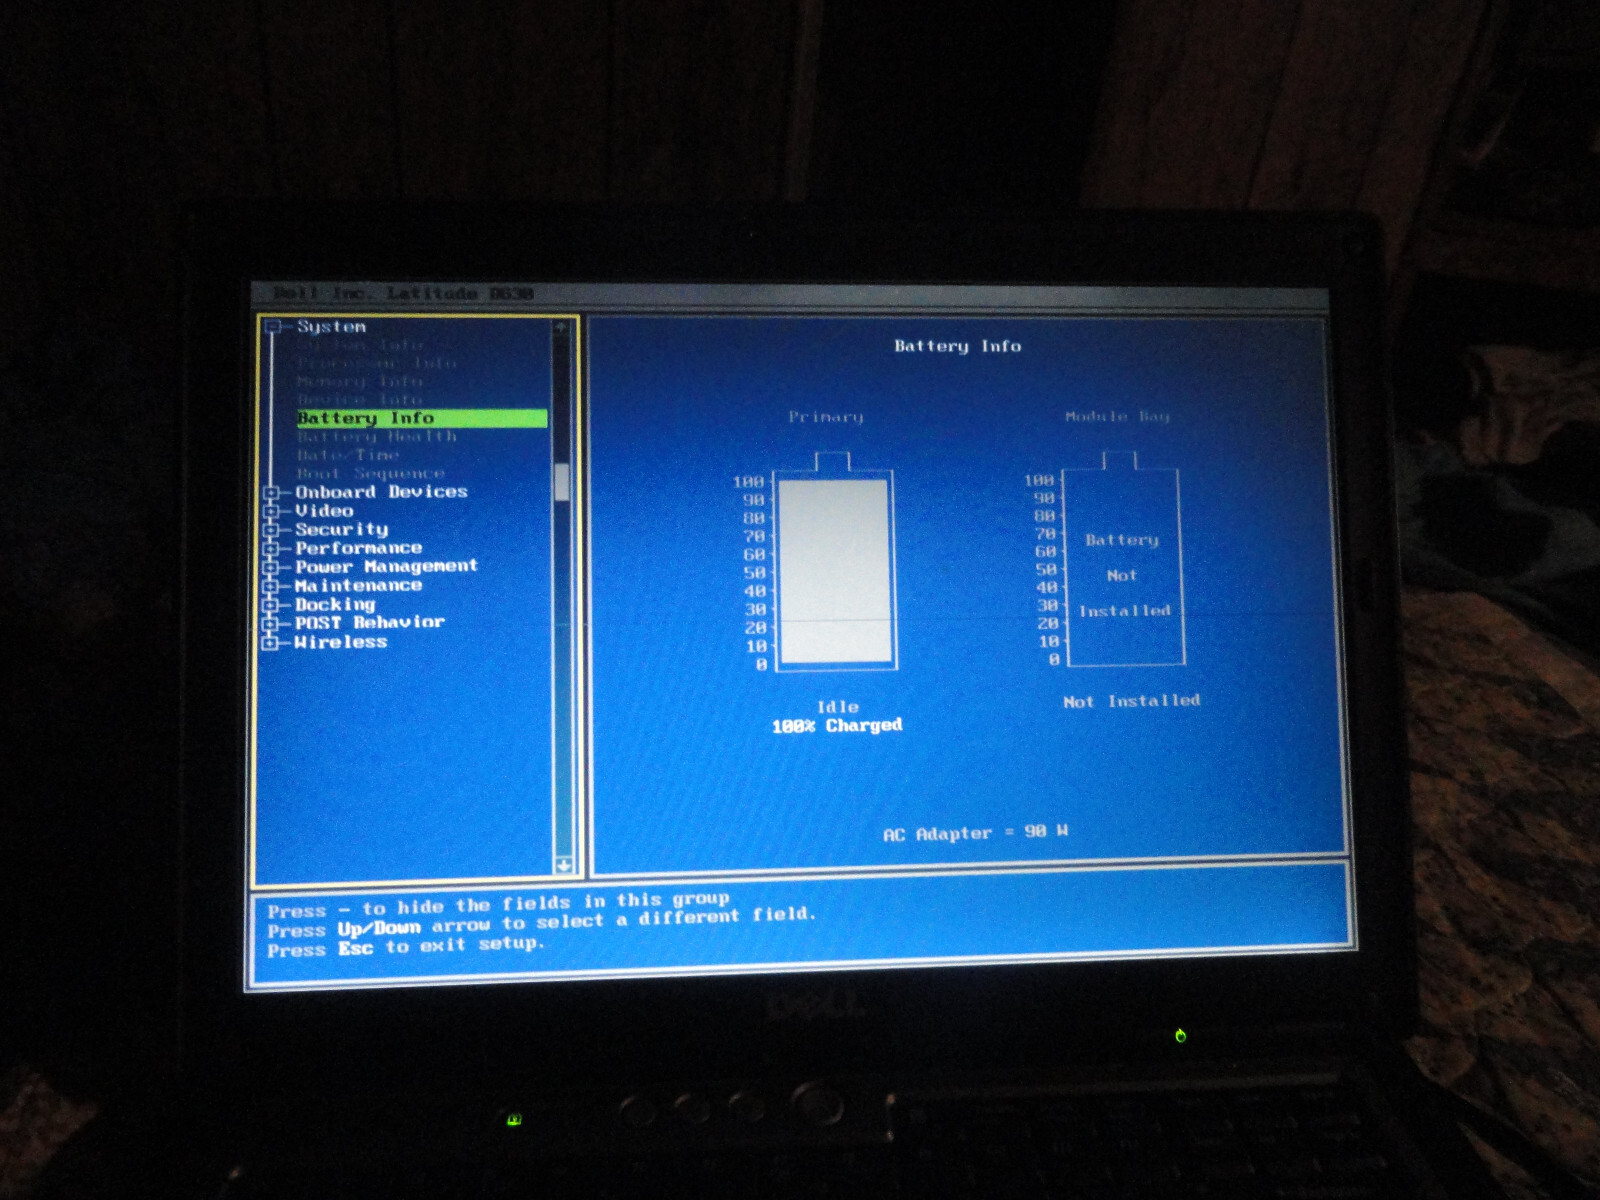This screenshot has width=1600, height=1200.
Task: Select the Wireless category label
Action: point(341,642)
